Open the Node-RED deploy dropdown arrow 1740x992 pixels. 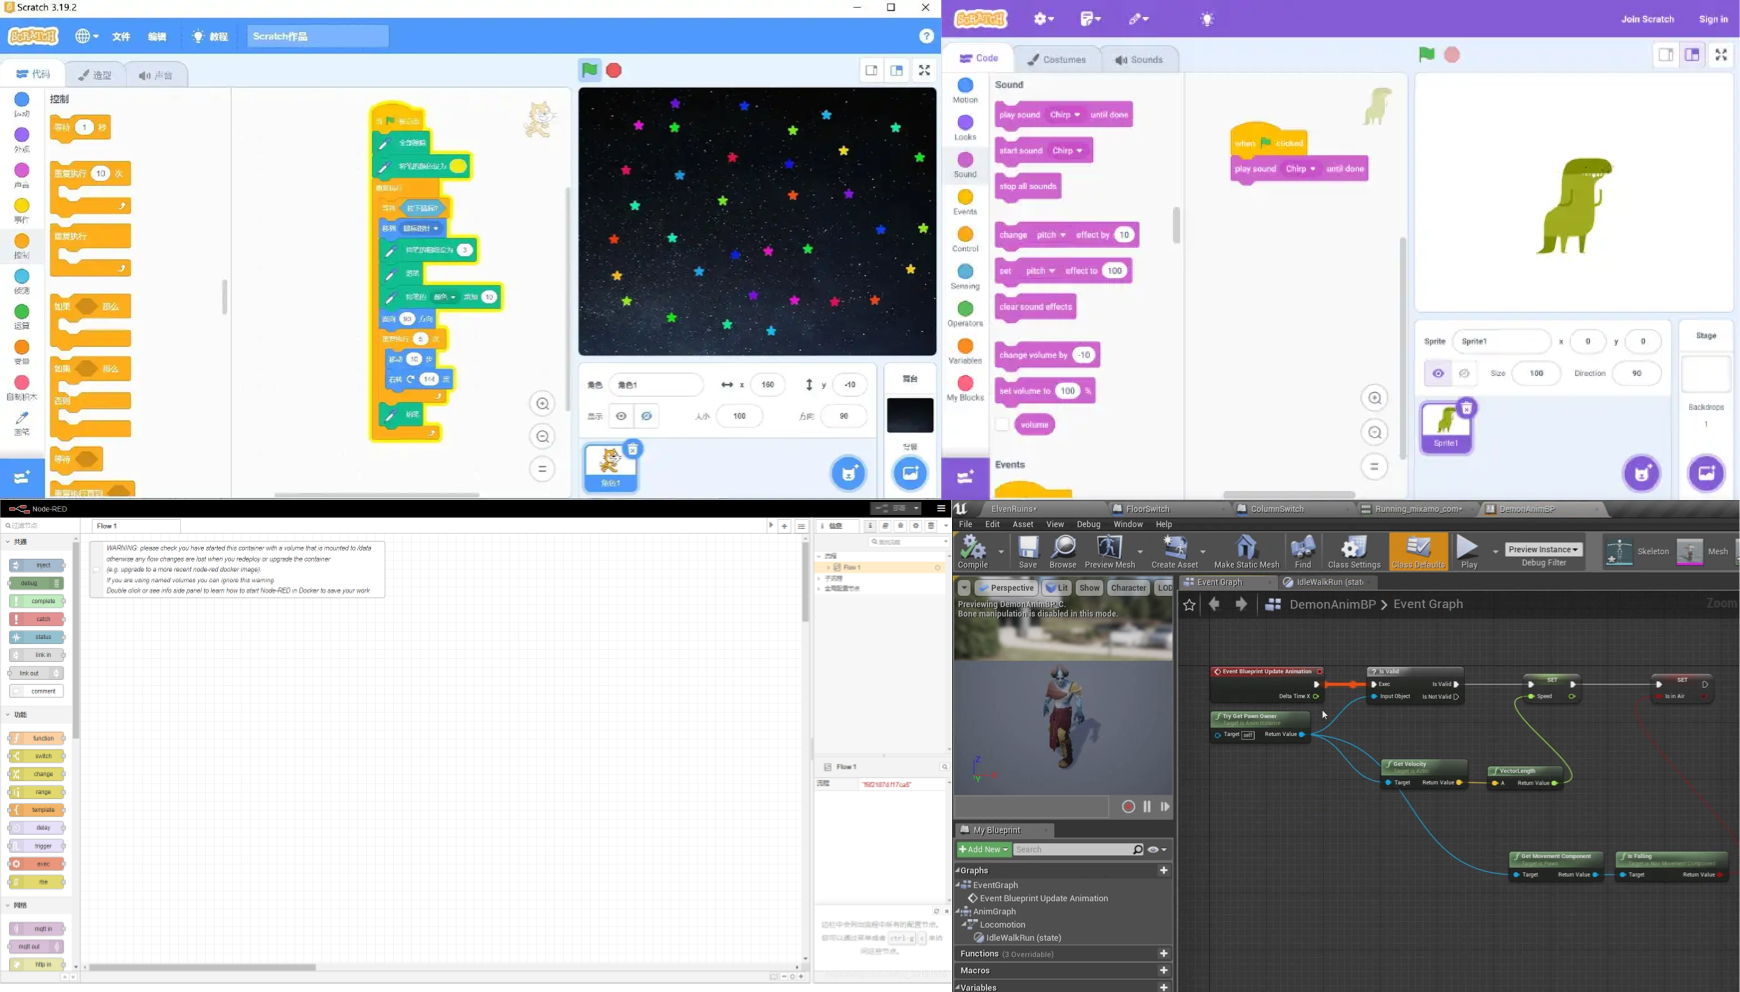point(916,508)
